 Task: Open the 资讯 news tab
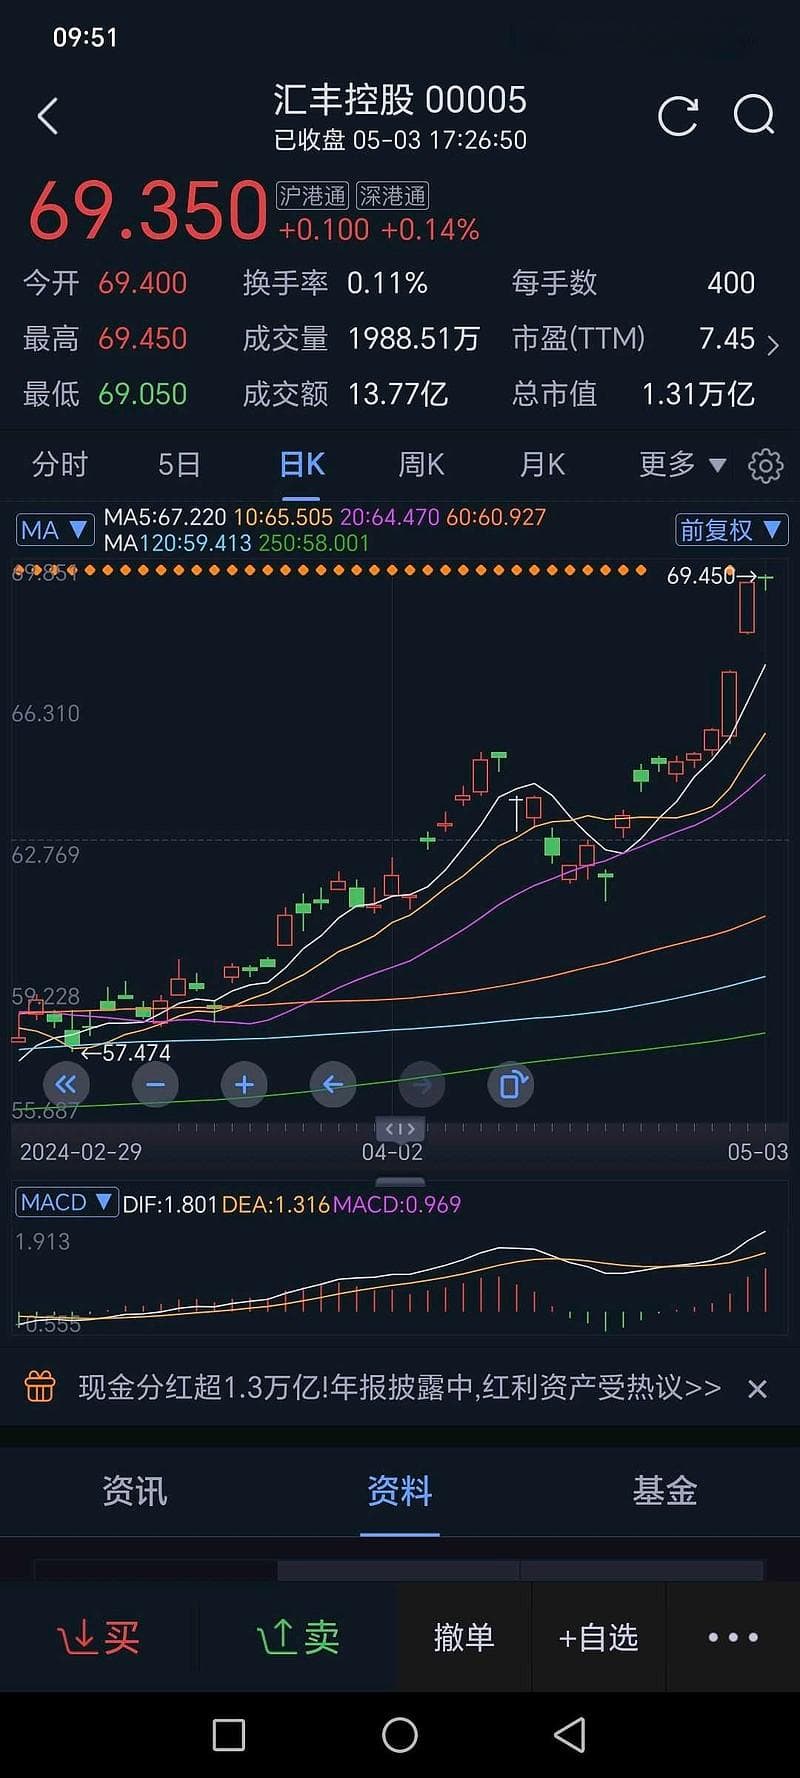coord(134,1491)
